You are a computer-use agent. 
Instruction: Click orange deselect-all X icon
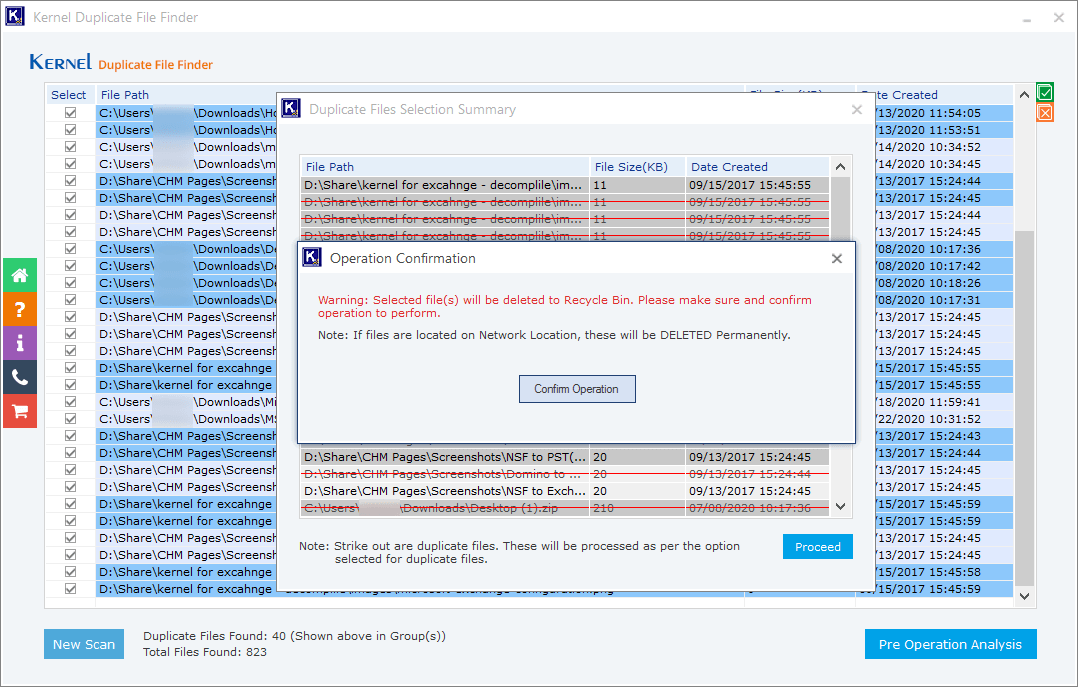tap(1045, 113)
